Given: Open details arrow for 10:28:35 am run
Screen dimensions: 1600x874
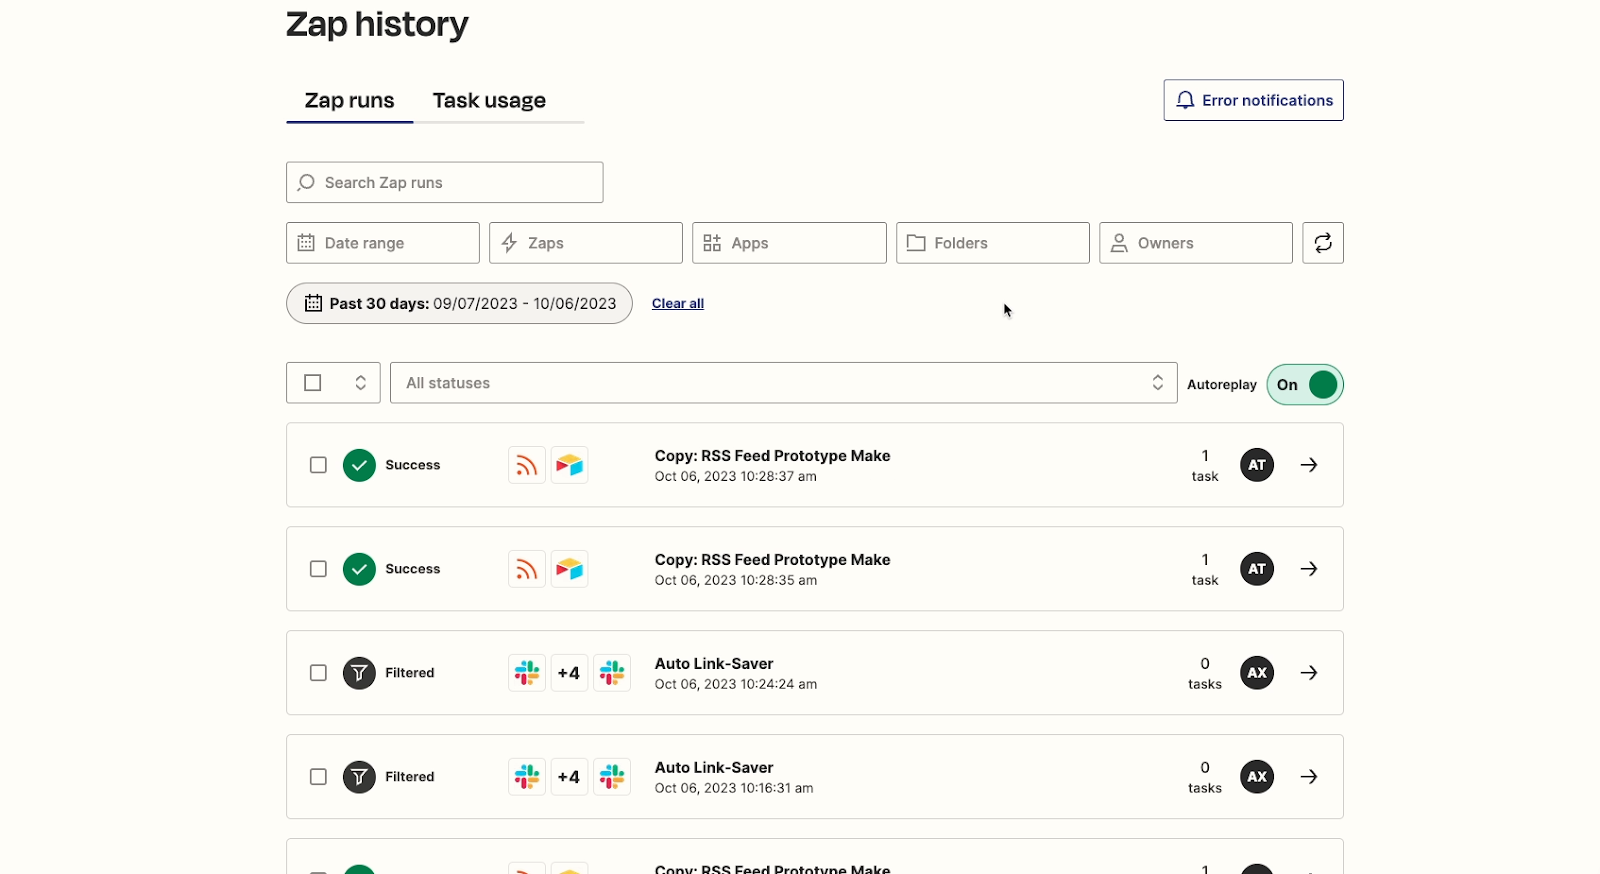Looking at the screenshot, I should (1309, 569).
